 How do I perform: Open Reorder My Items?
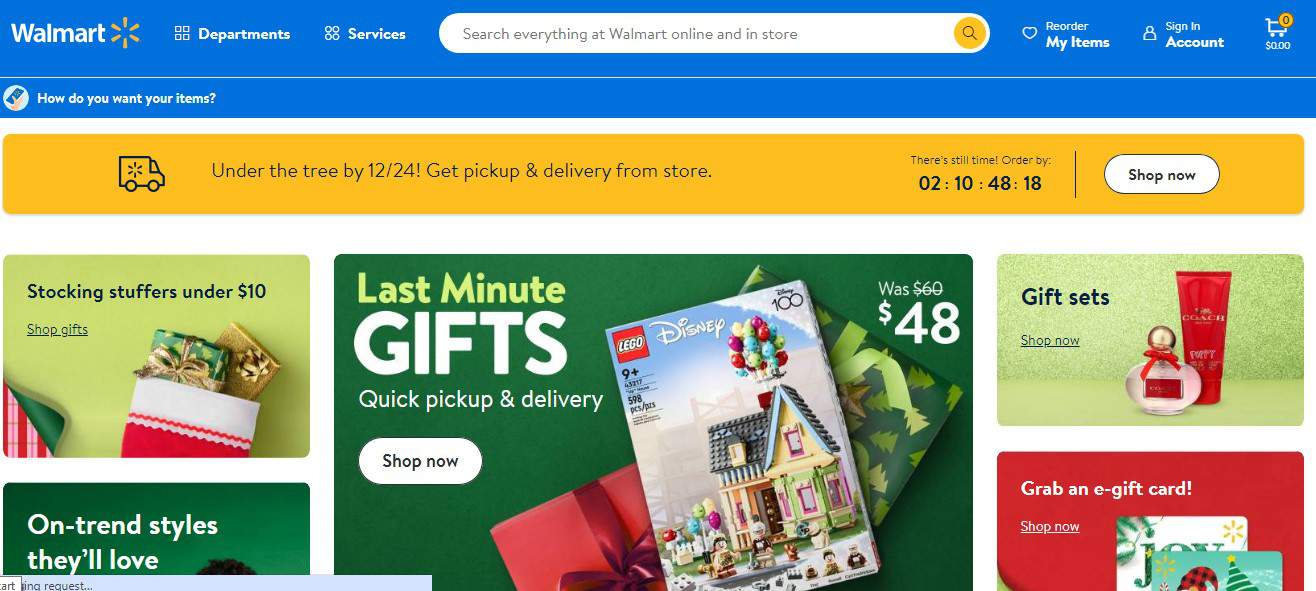coord(1066,34)
